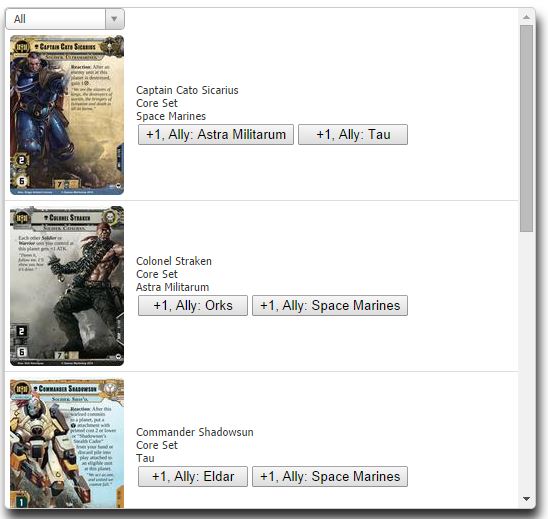
Task: Click the All filter combo box
Action: point(65,19)
